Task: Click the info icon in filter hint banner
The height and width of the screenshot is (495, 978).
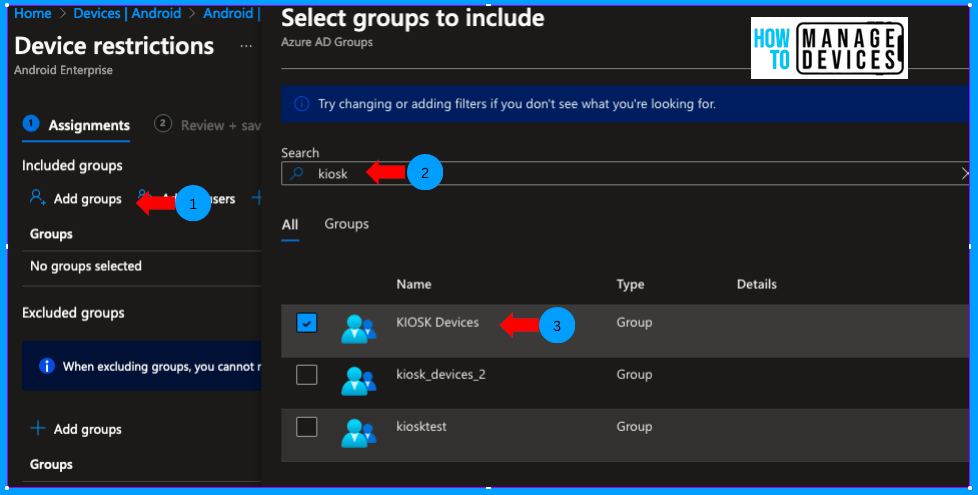Action: pos(301,103)
